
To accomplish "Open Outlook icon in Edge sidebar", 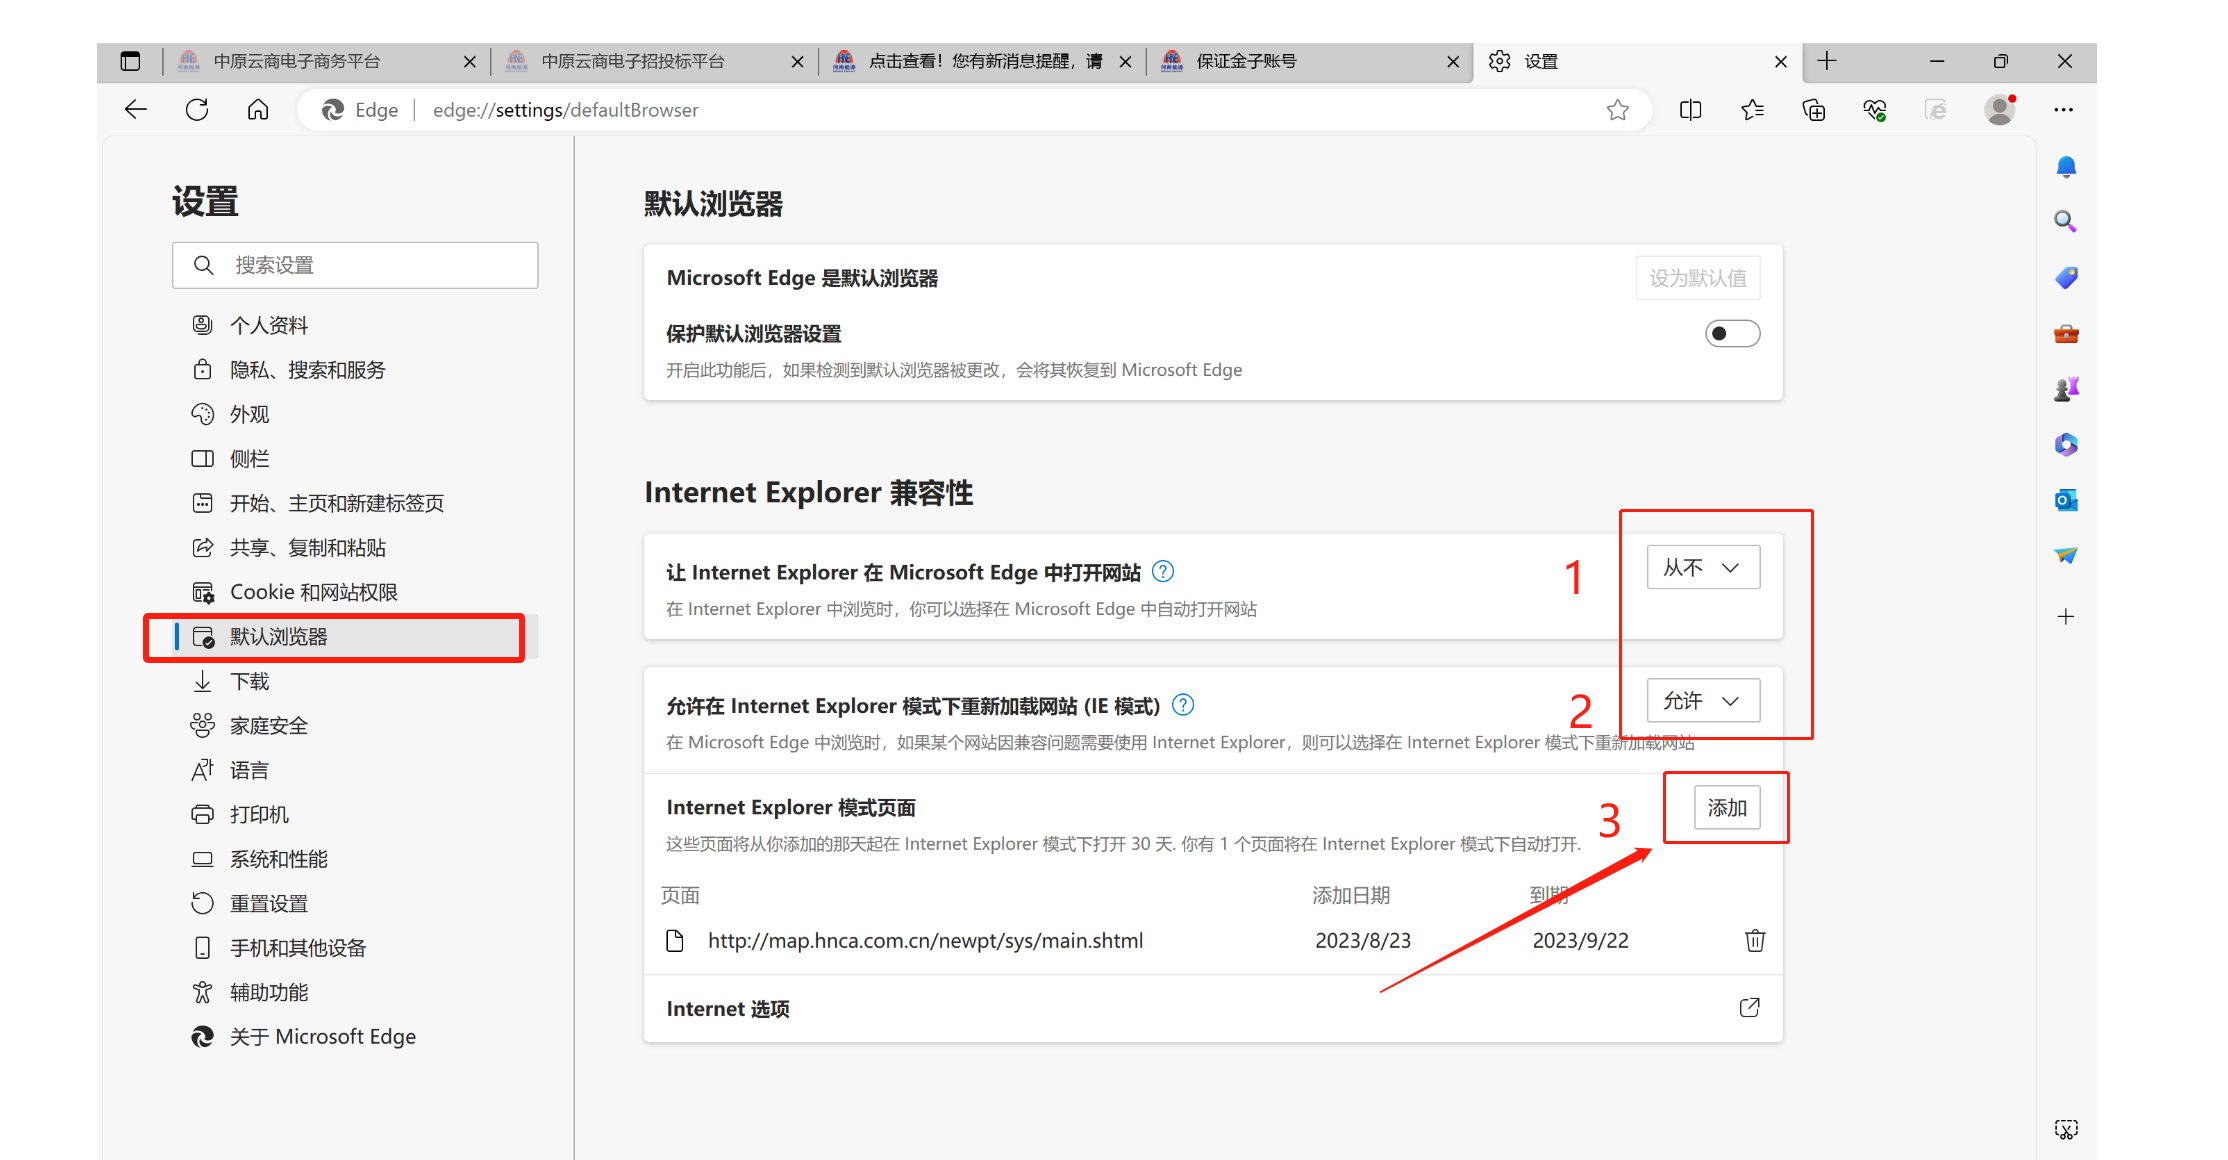I will point(2066,500).
